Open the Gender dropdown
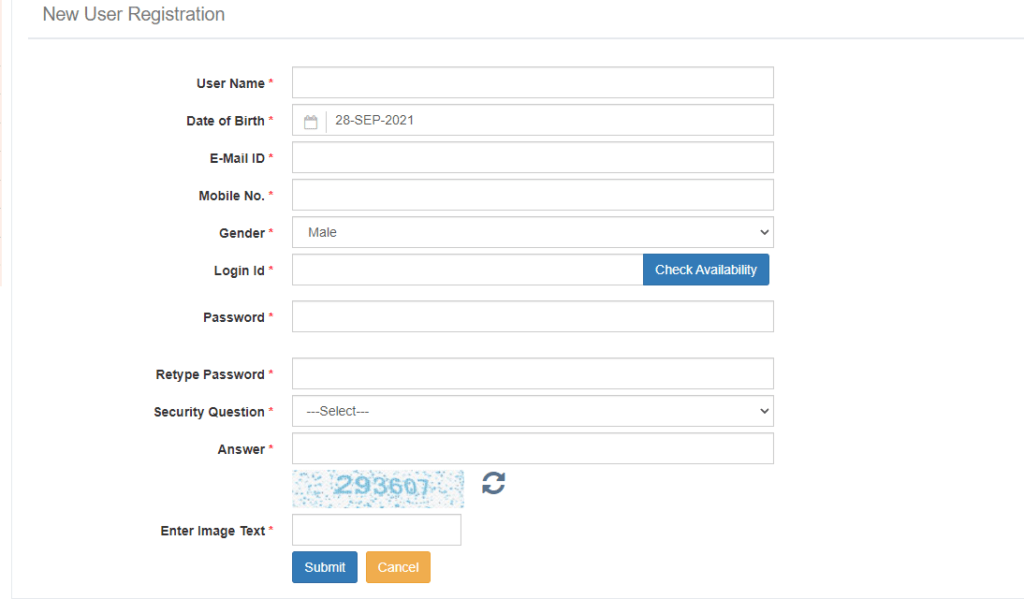Screen dimensions: 1024x599 [532, 232]
